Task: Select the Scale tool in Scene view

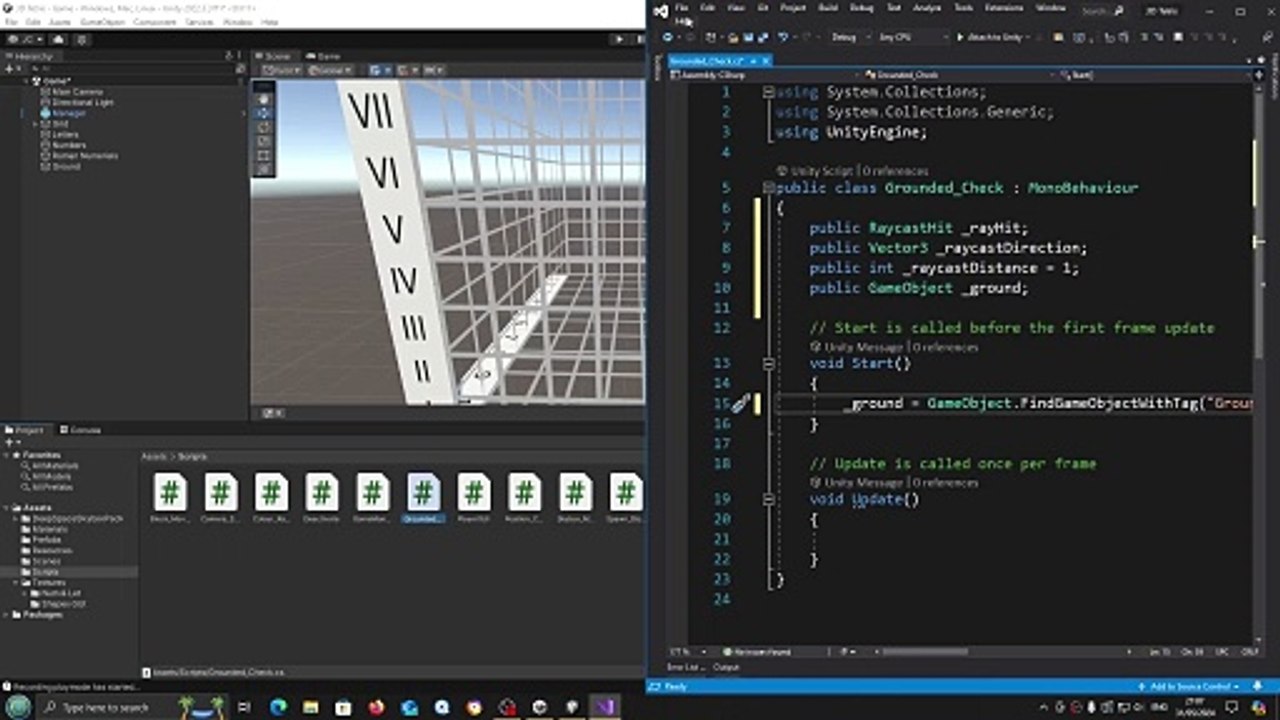Action: point(264,141)
